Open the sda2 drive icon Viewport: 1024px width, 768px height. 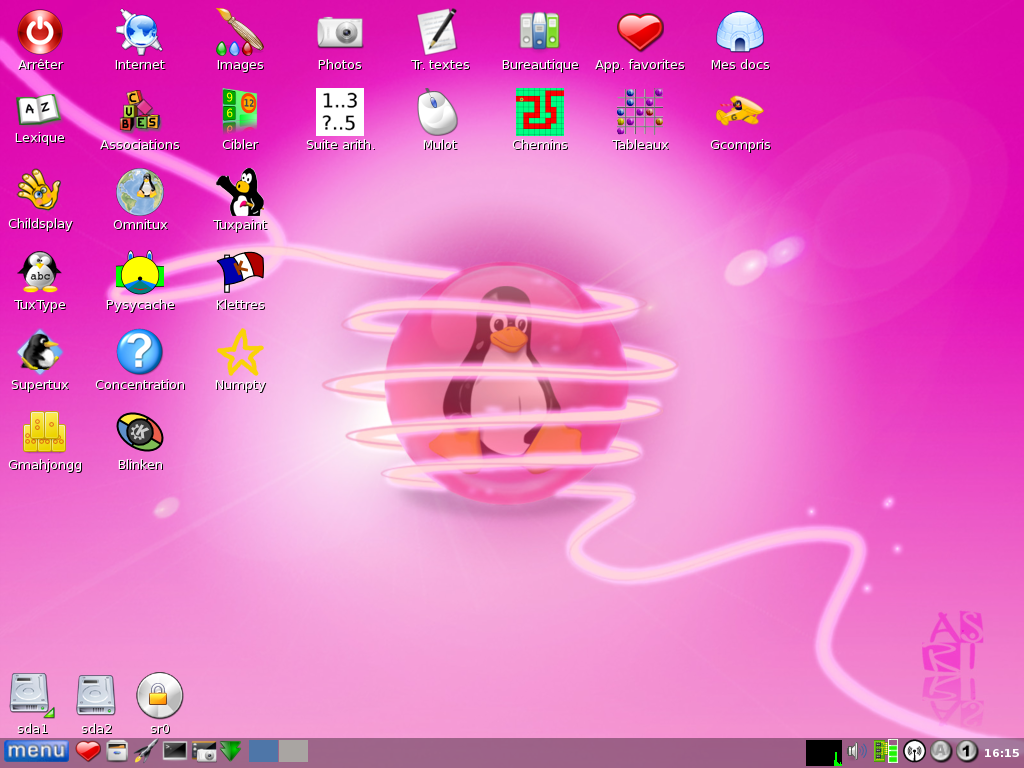point(96,695)
